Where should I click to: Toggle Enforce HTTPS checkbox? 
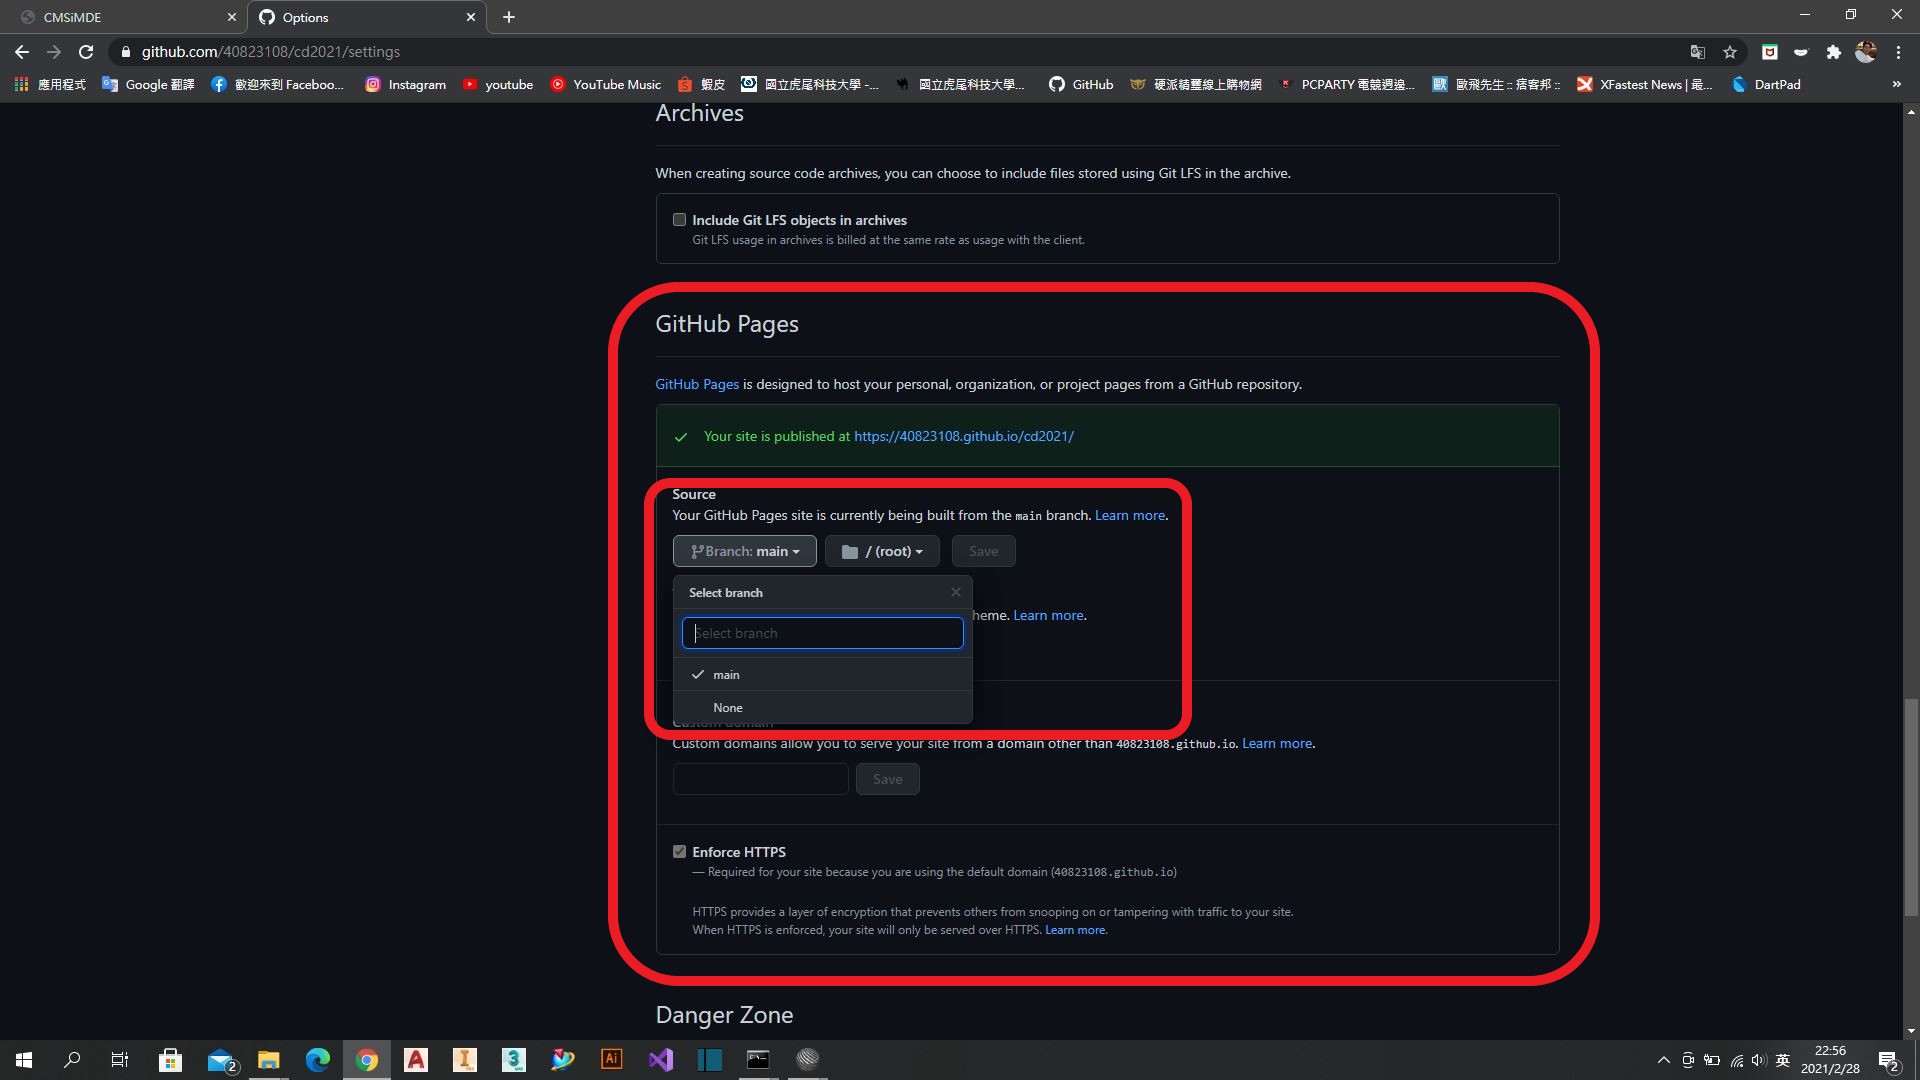pyautogui.click(x=679, y=852)
